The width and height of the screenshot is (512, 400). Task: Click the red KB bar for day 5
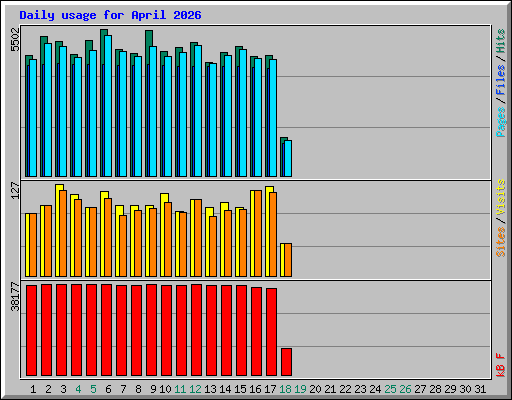(x=91, y=330)
